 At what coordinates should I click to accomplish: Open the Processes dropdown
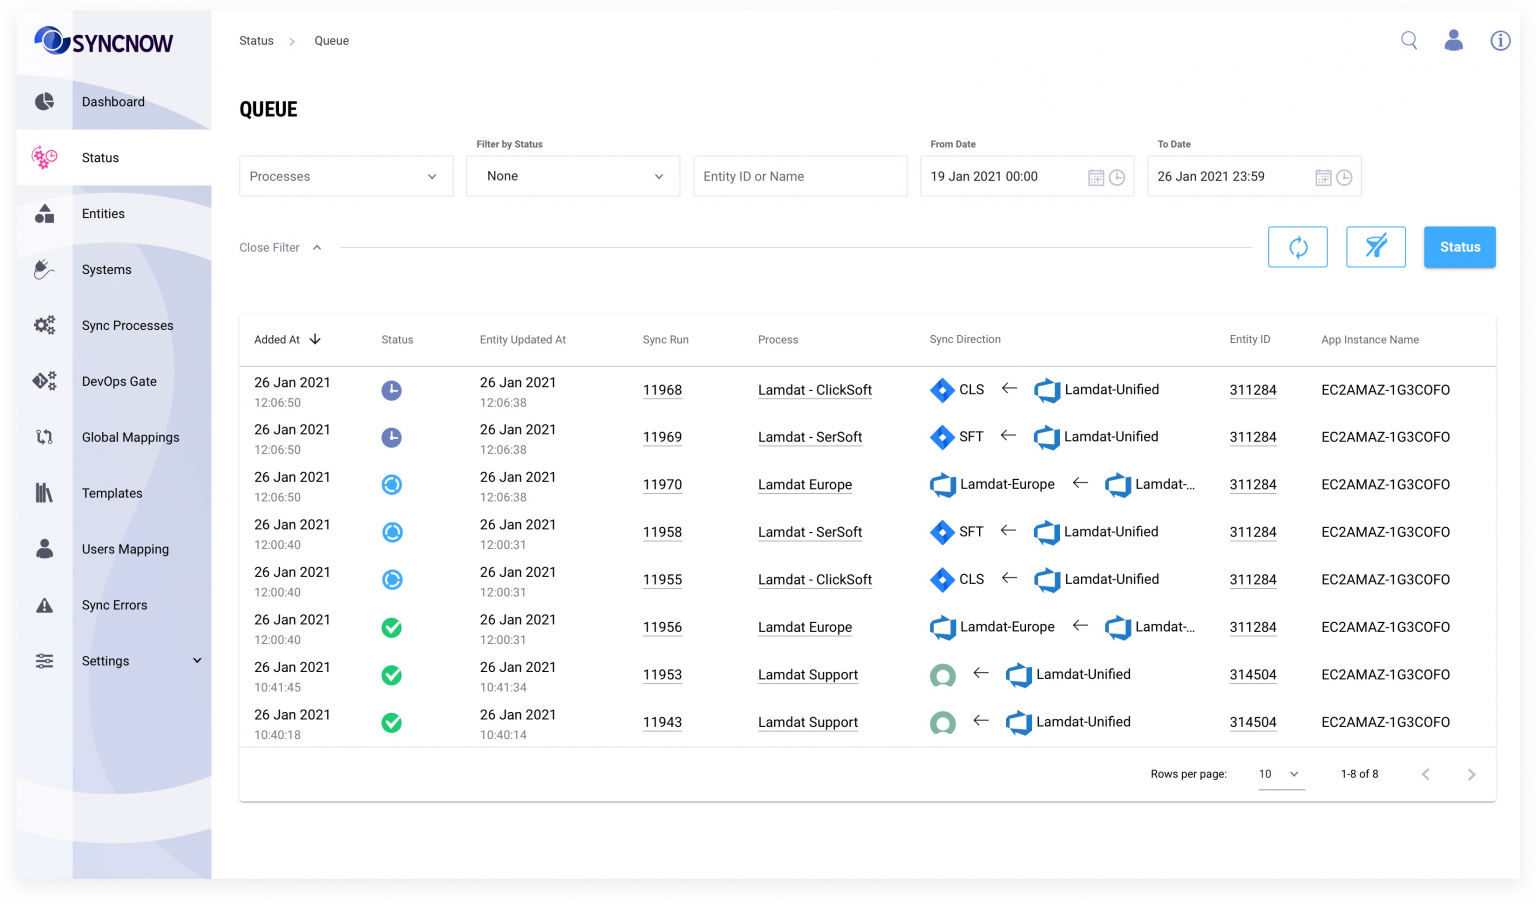click(x=346, y=176)
